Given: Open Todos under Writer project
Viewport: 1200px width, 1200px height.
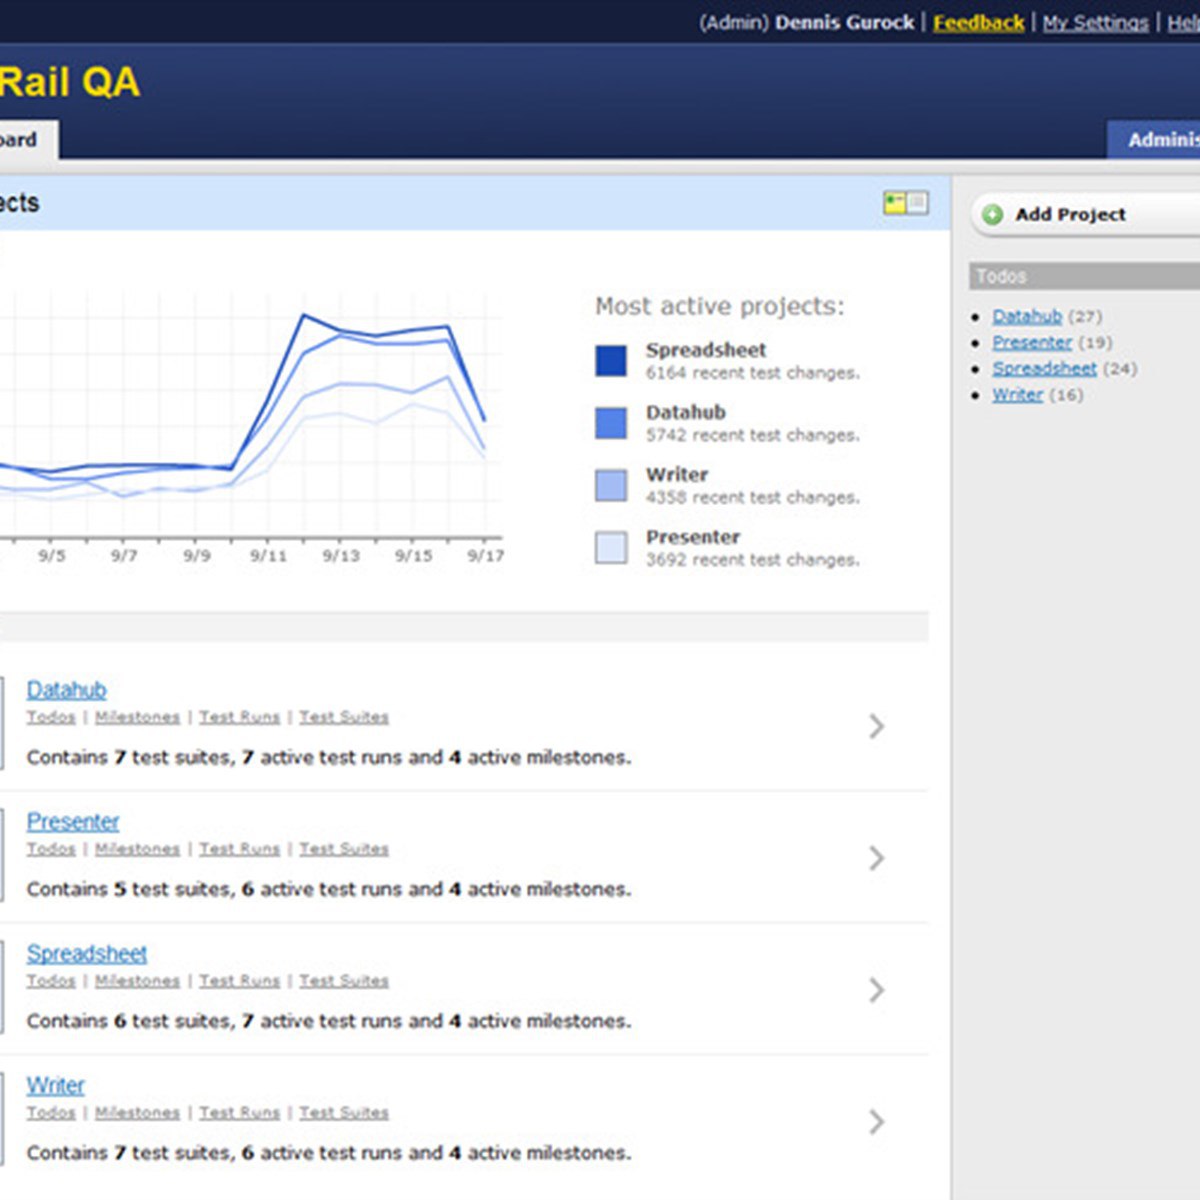Looking at the screenshot, I should [51, 1113].
